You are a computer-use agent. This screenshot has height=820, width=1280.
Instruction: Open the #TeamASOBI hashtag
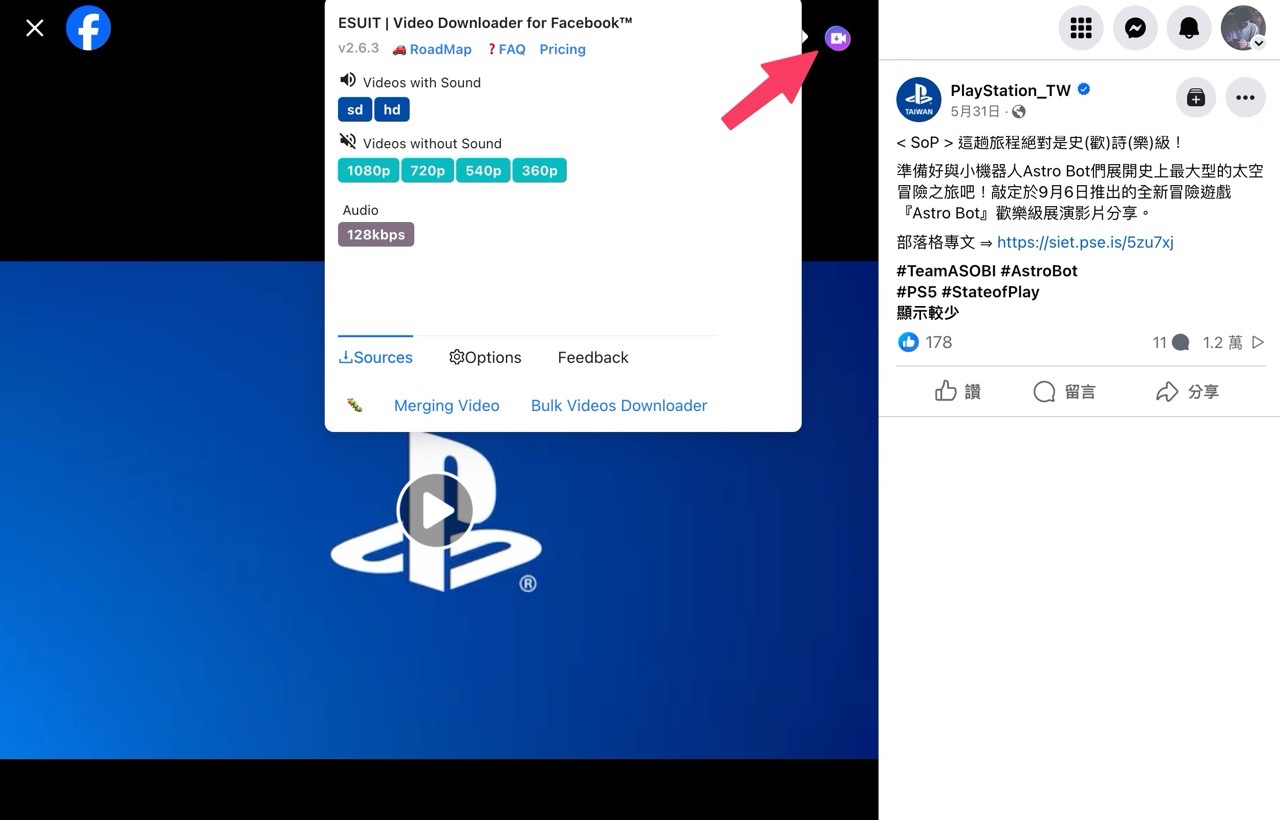944,271
